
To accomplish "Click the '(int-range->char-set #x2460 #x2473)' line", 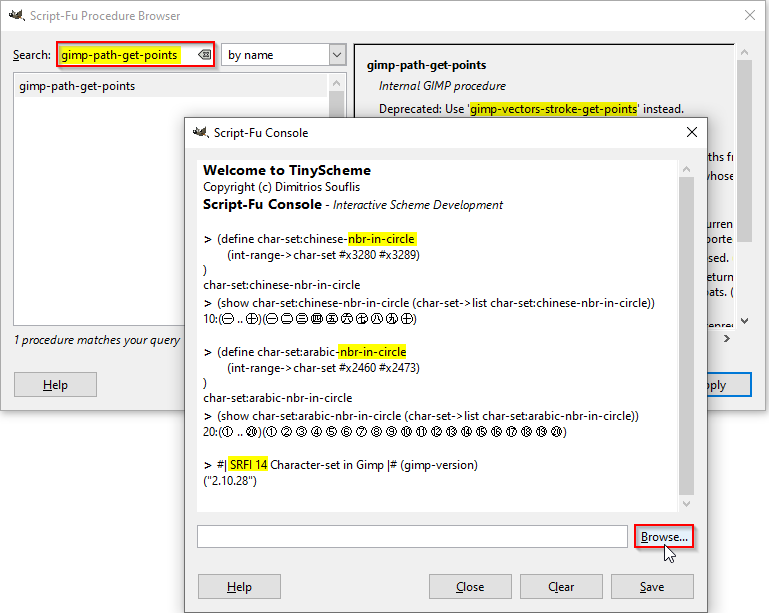I will click(323, 368).
